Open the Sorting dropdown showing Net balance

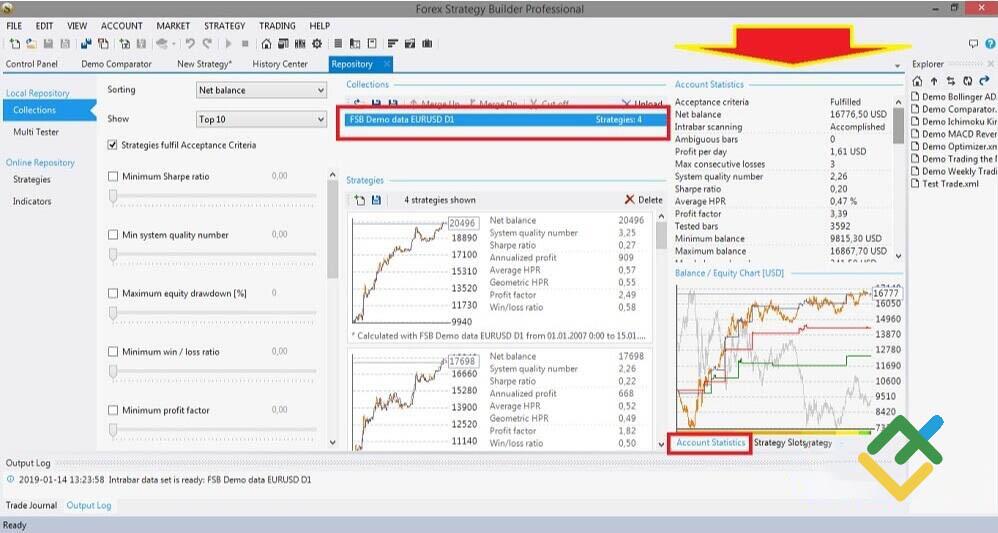pos(261,90)
